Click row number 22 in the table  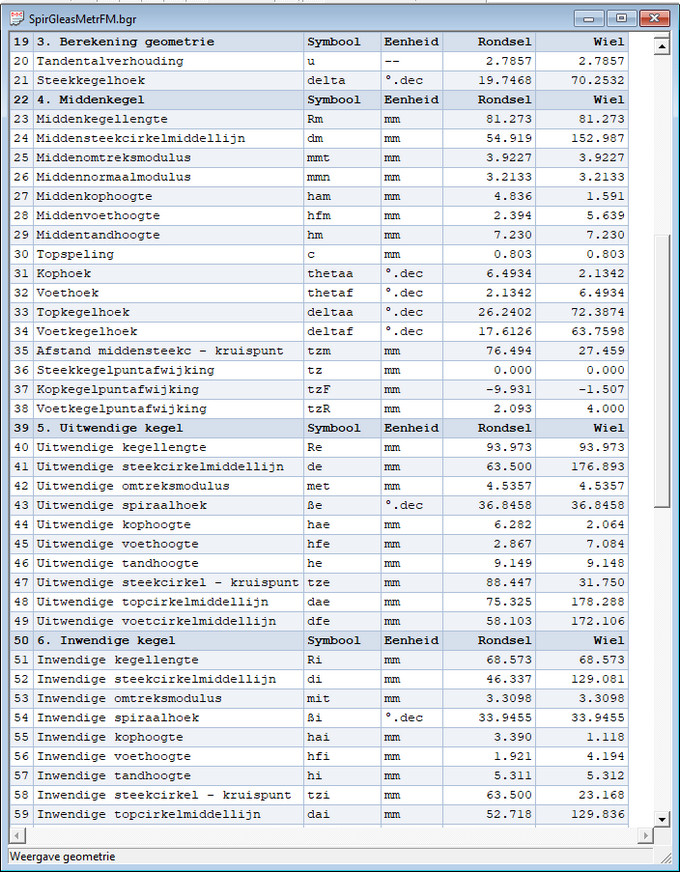21,100
